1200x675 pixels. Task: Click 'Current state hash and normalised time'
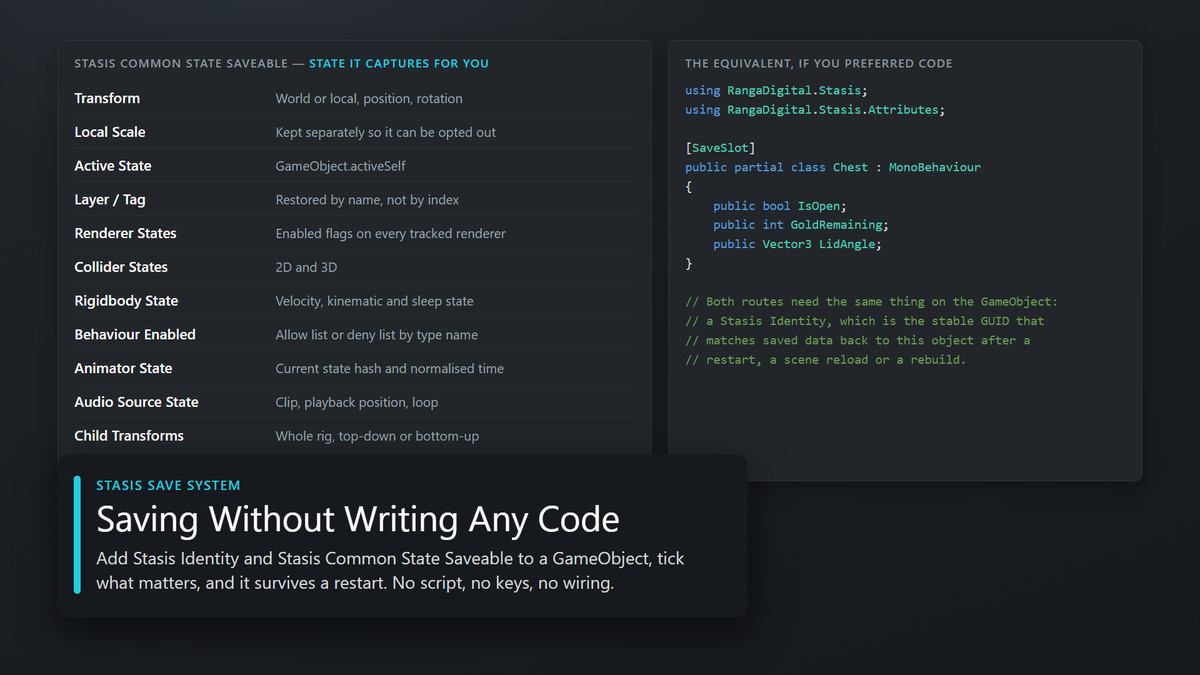[390, 369]
